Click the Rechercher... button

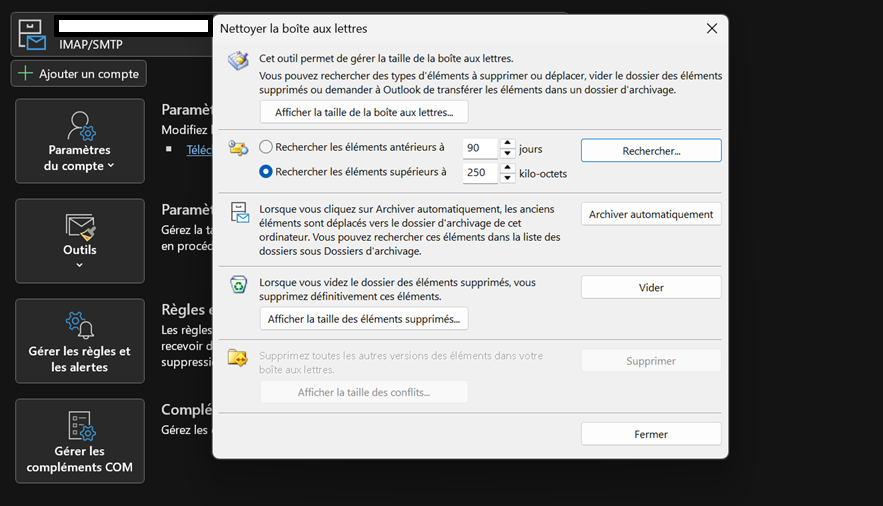click(651, 150)
